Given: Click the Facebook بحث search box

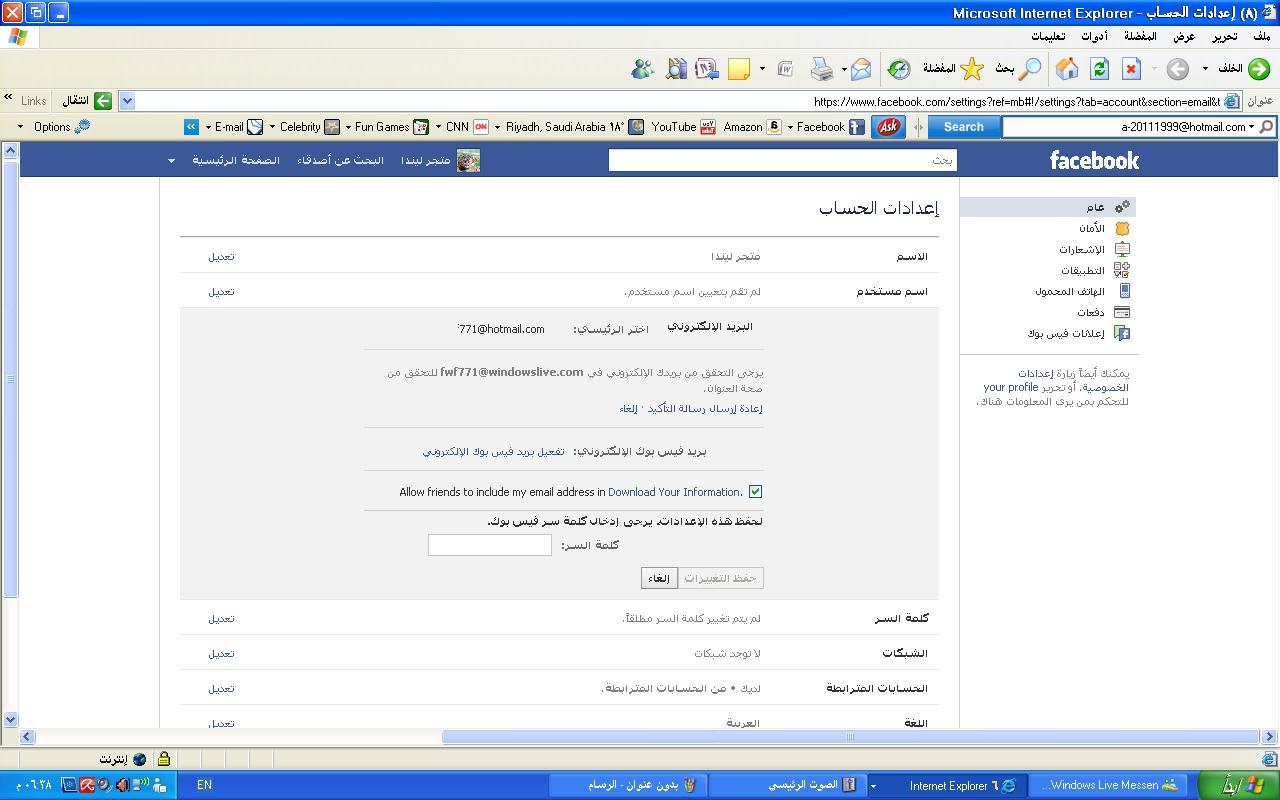Looking at the screenshot, I should pos(783,160).
